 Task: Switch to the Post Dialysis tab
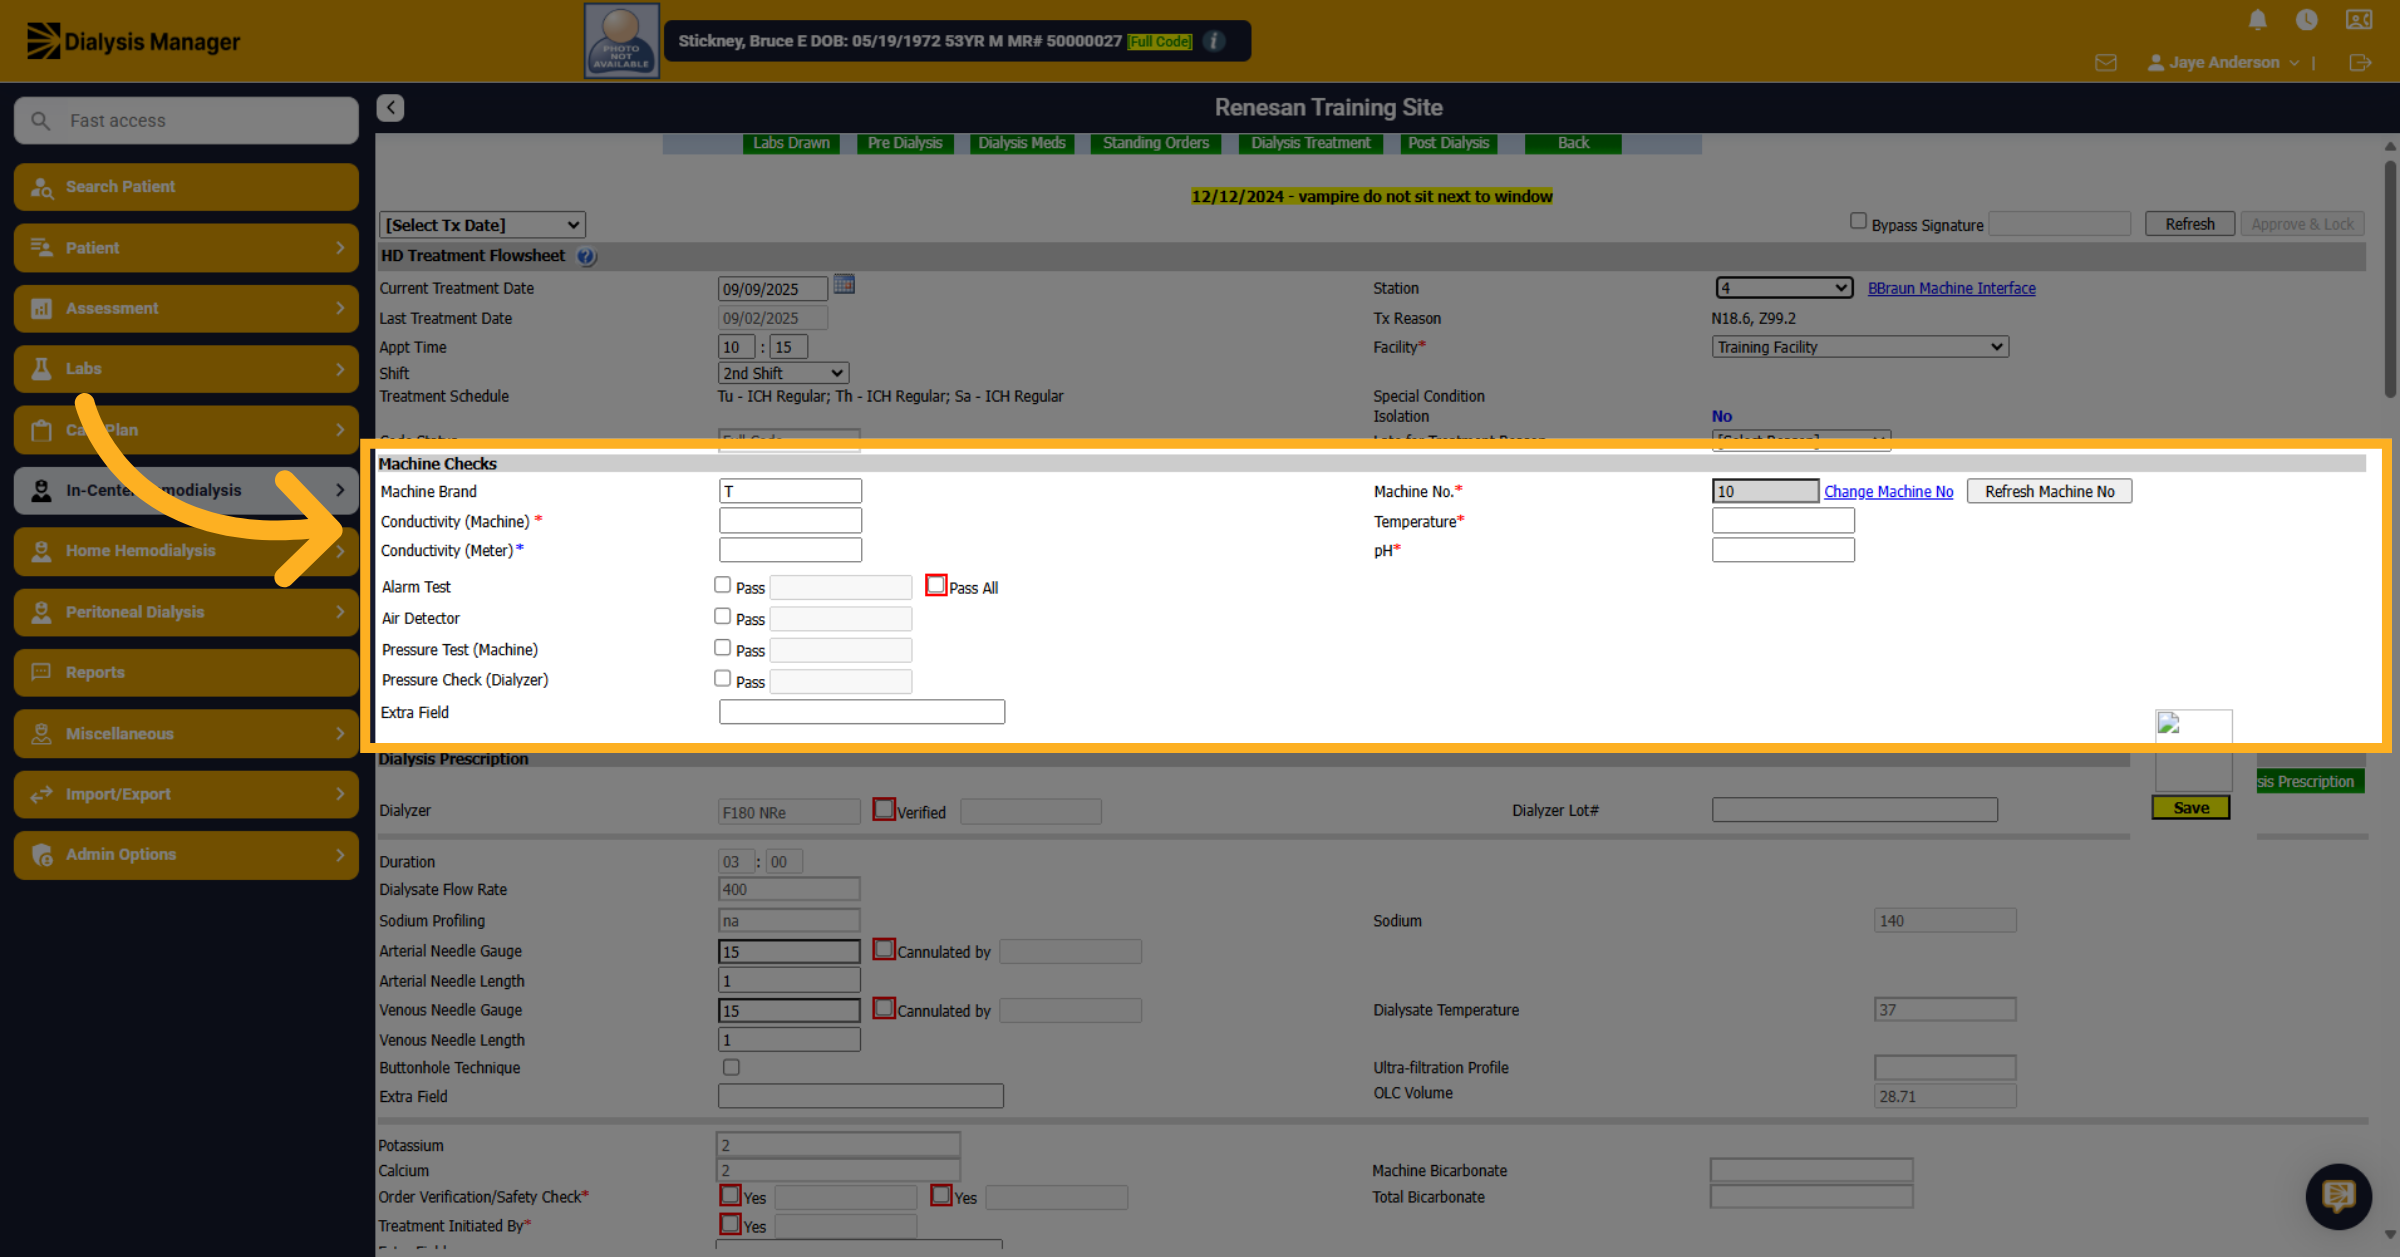pos(1449,143)
